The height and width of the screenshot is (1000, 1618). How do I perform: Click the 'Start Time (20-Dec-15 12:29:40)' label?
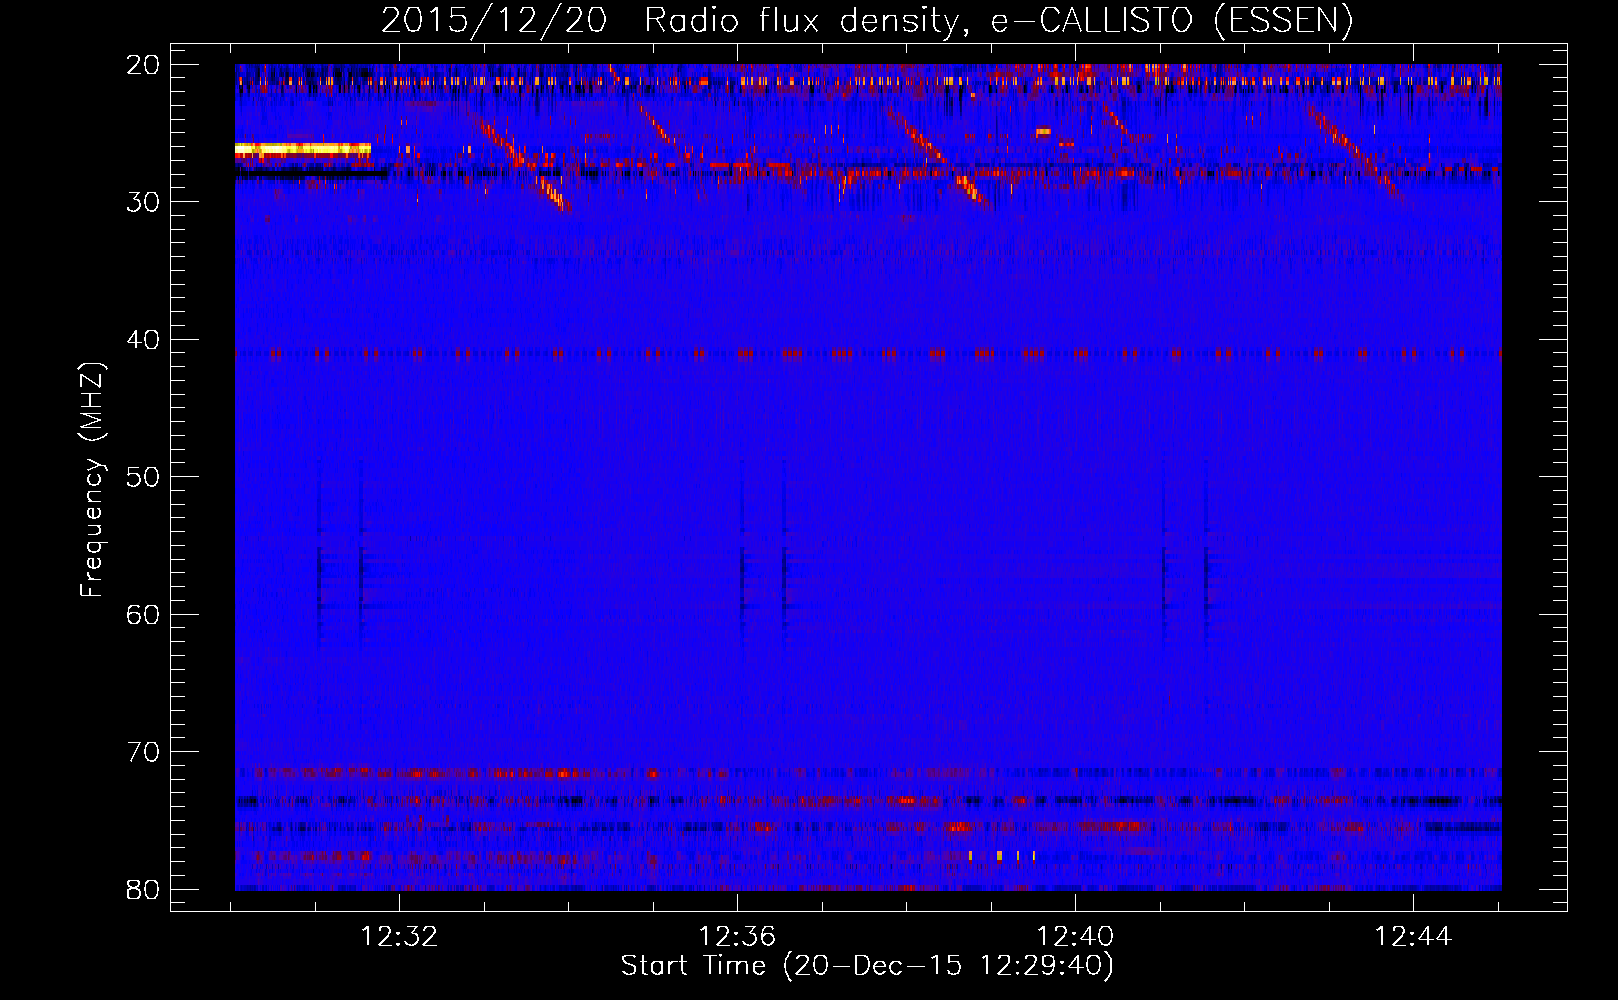coord(866,966)
